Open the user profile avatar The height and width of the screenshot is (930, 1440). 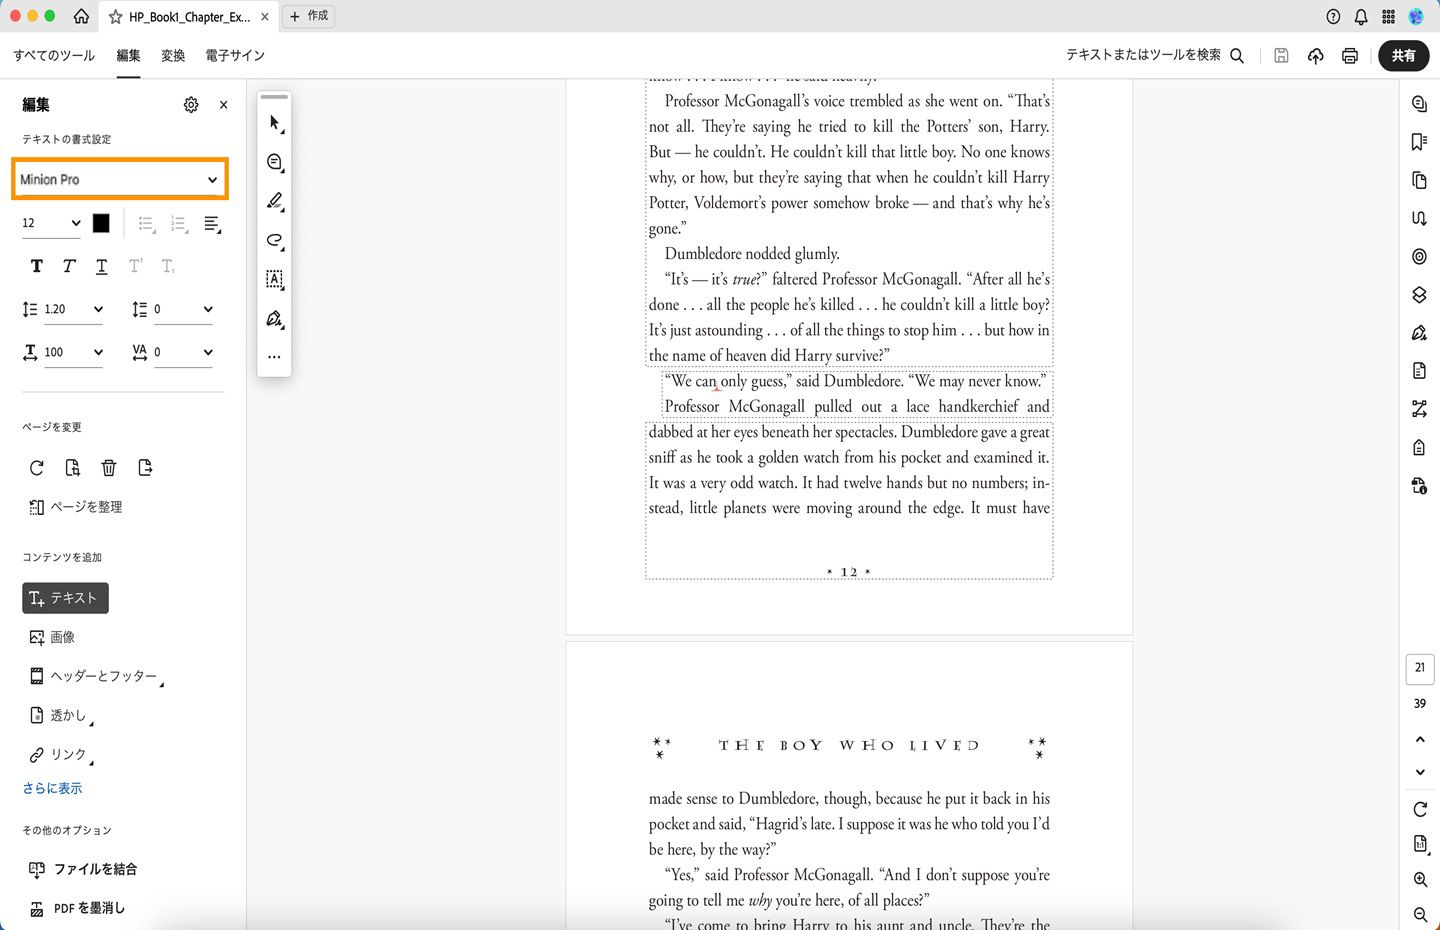tap(1416, 16)
